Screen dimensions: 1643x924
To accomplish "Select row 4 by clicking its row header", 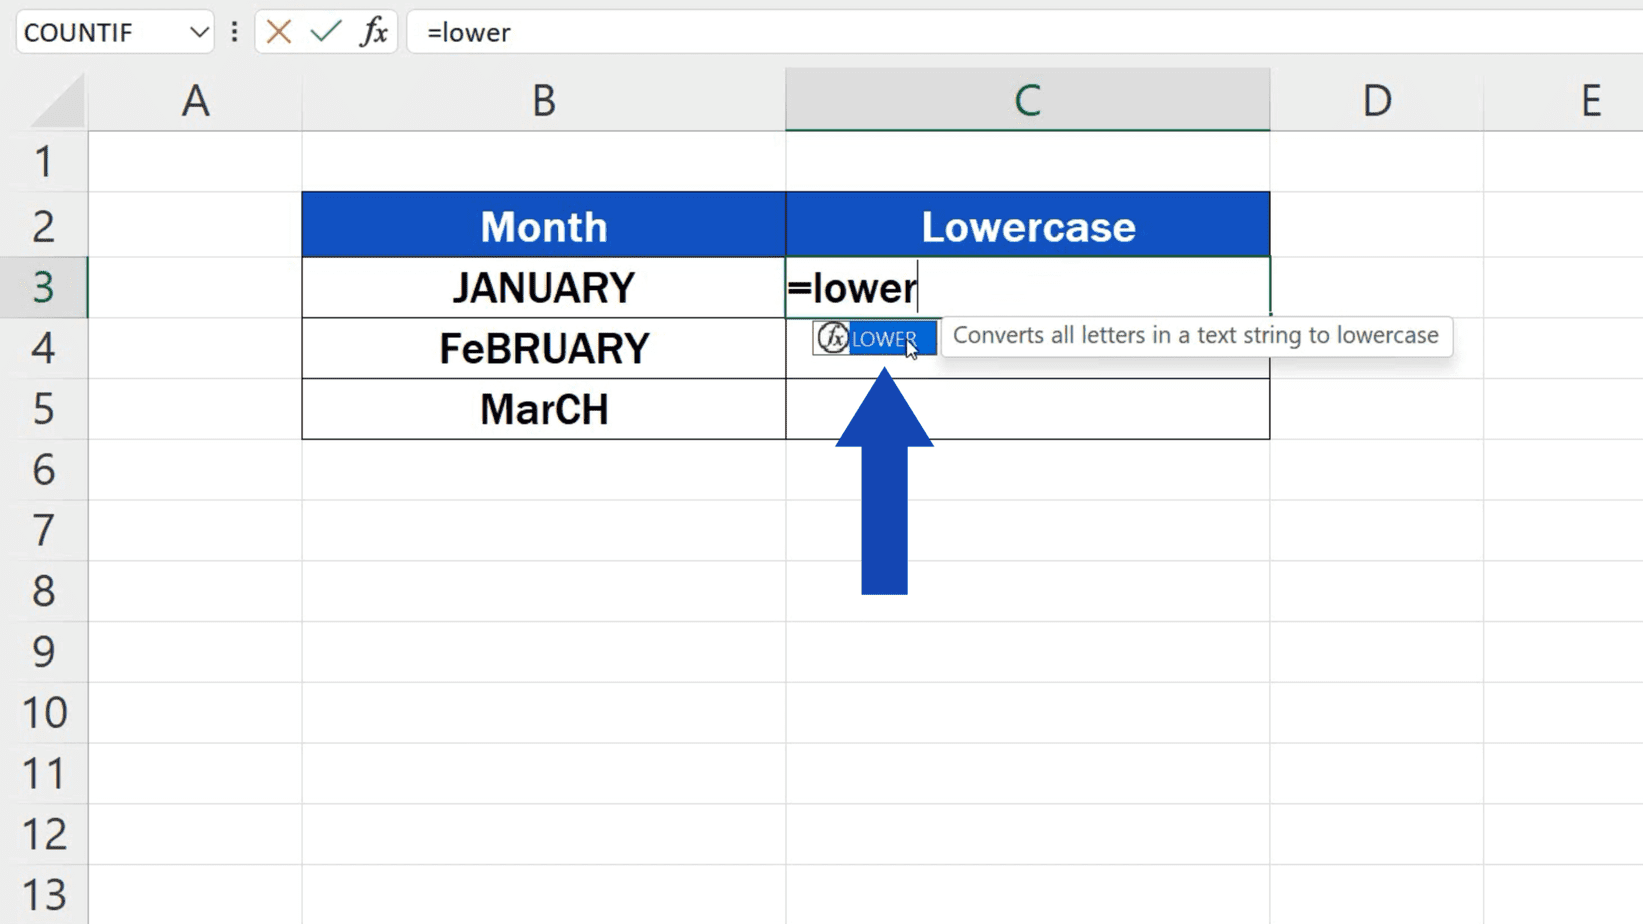I will (x=44, y=348).
